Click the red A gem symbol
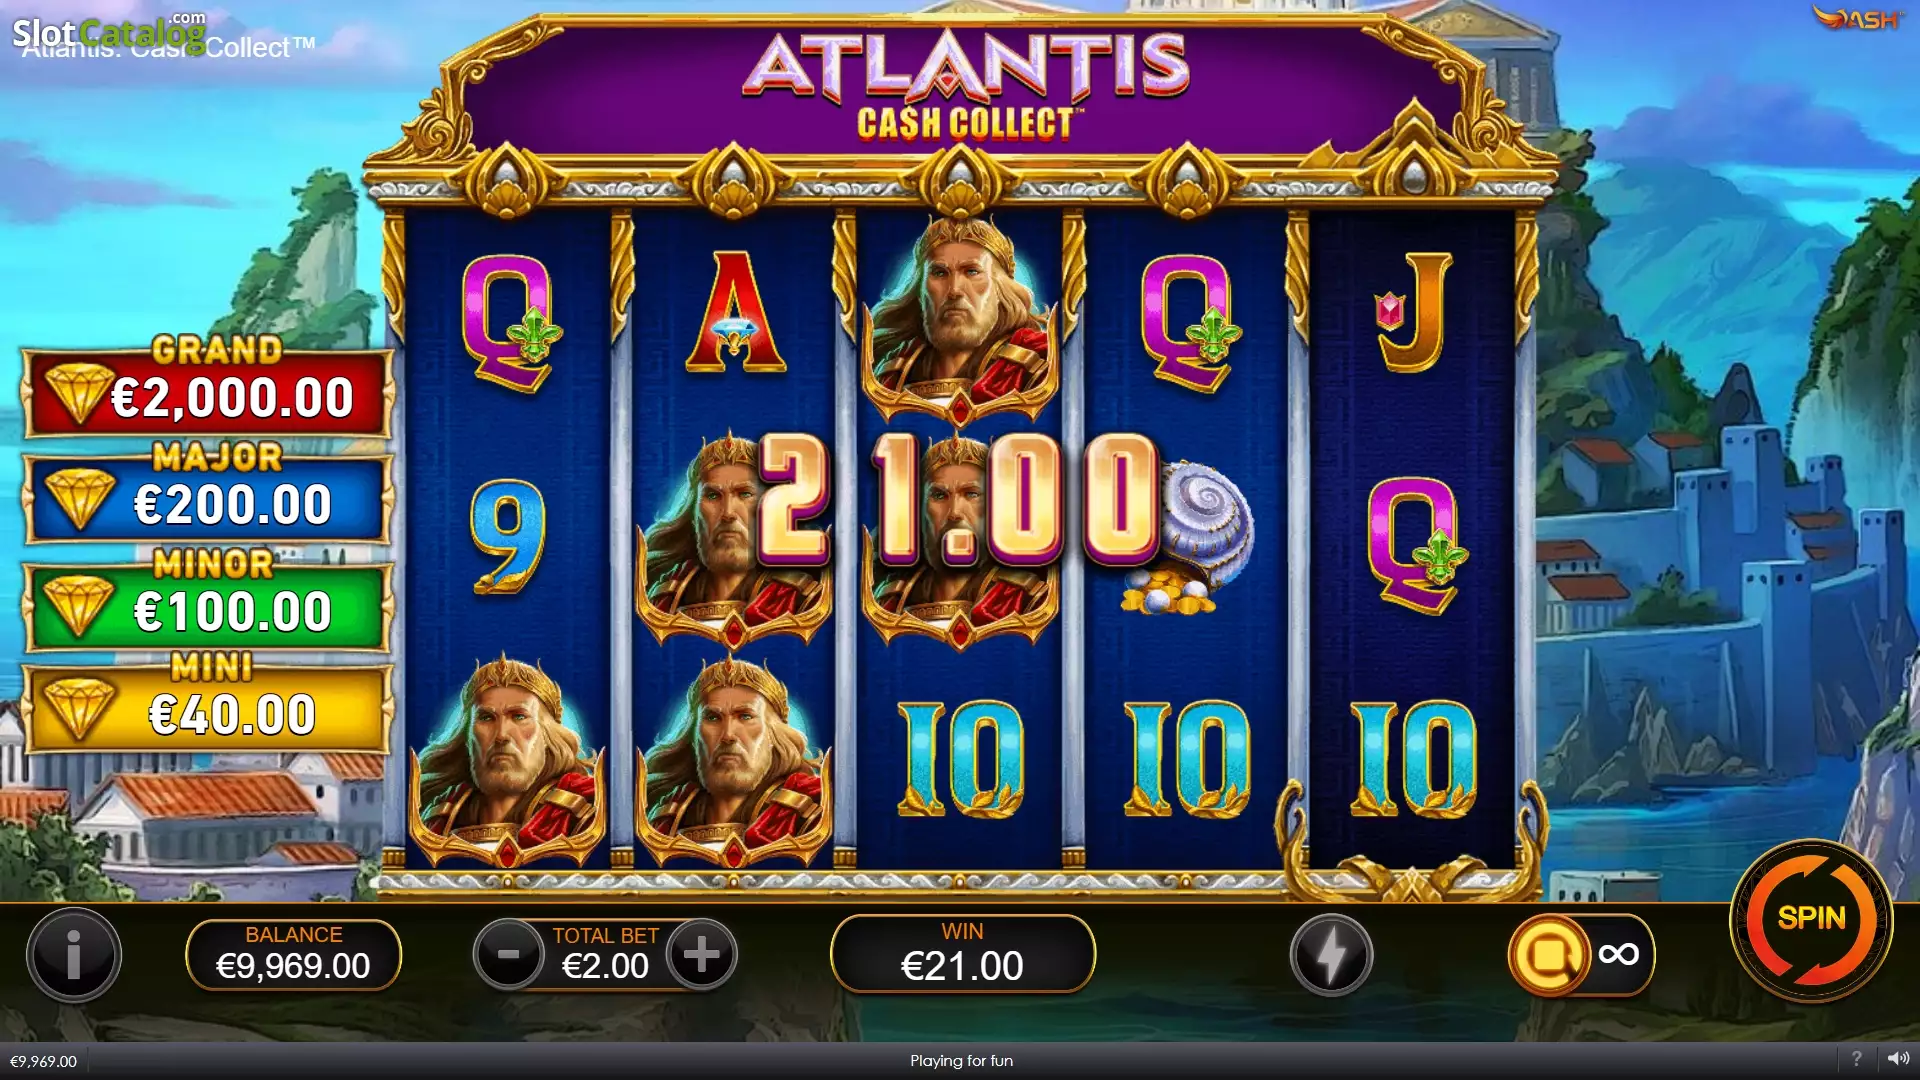This screenshot has height=1080, width=1920. pos(735,312)
